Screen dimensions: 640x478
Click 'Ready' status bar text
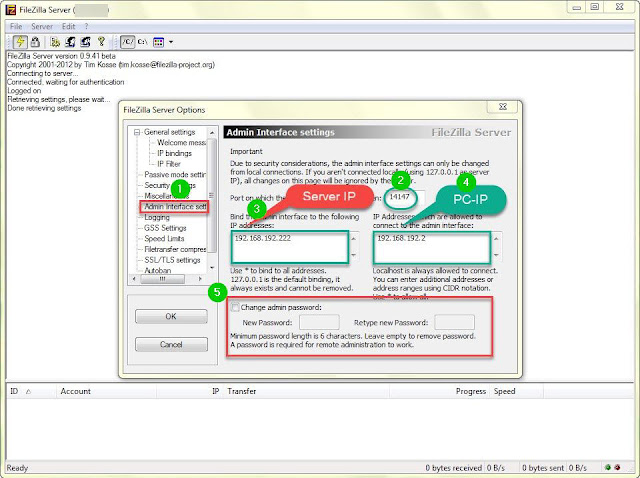pos(17,468)
